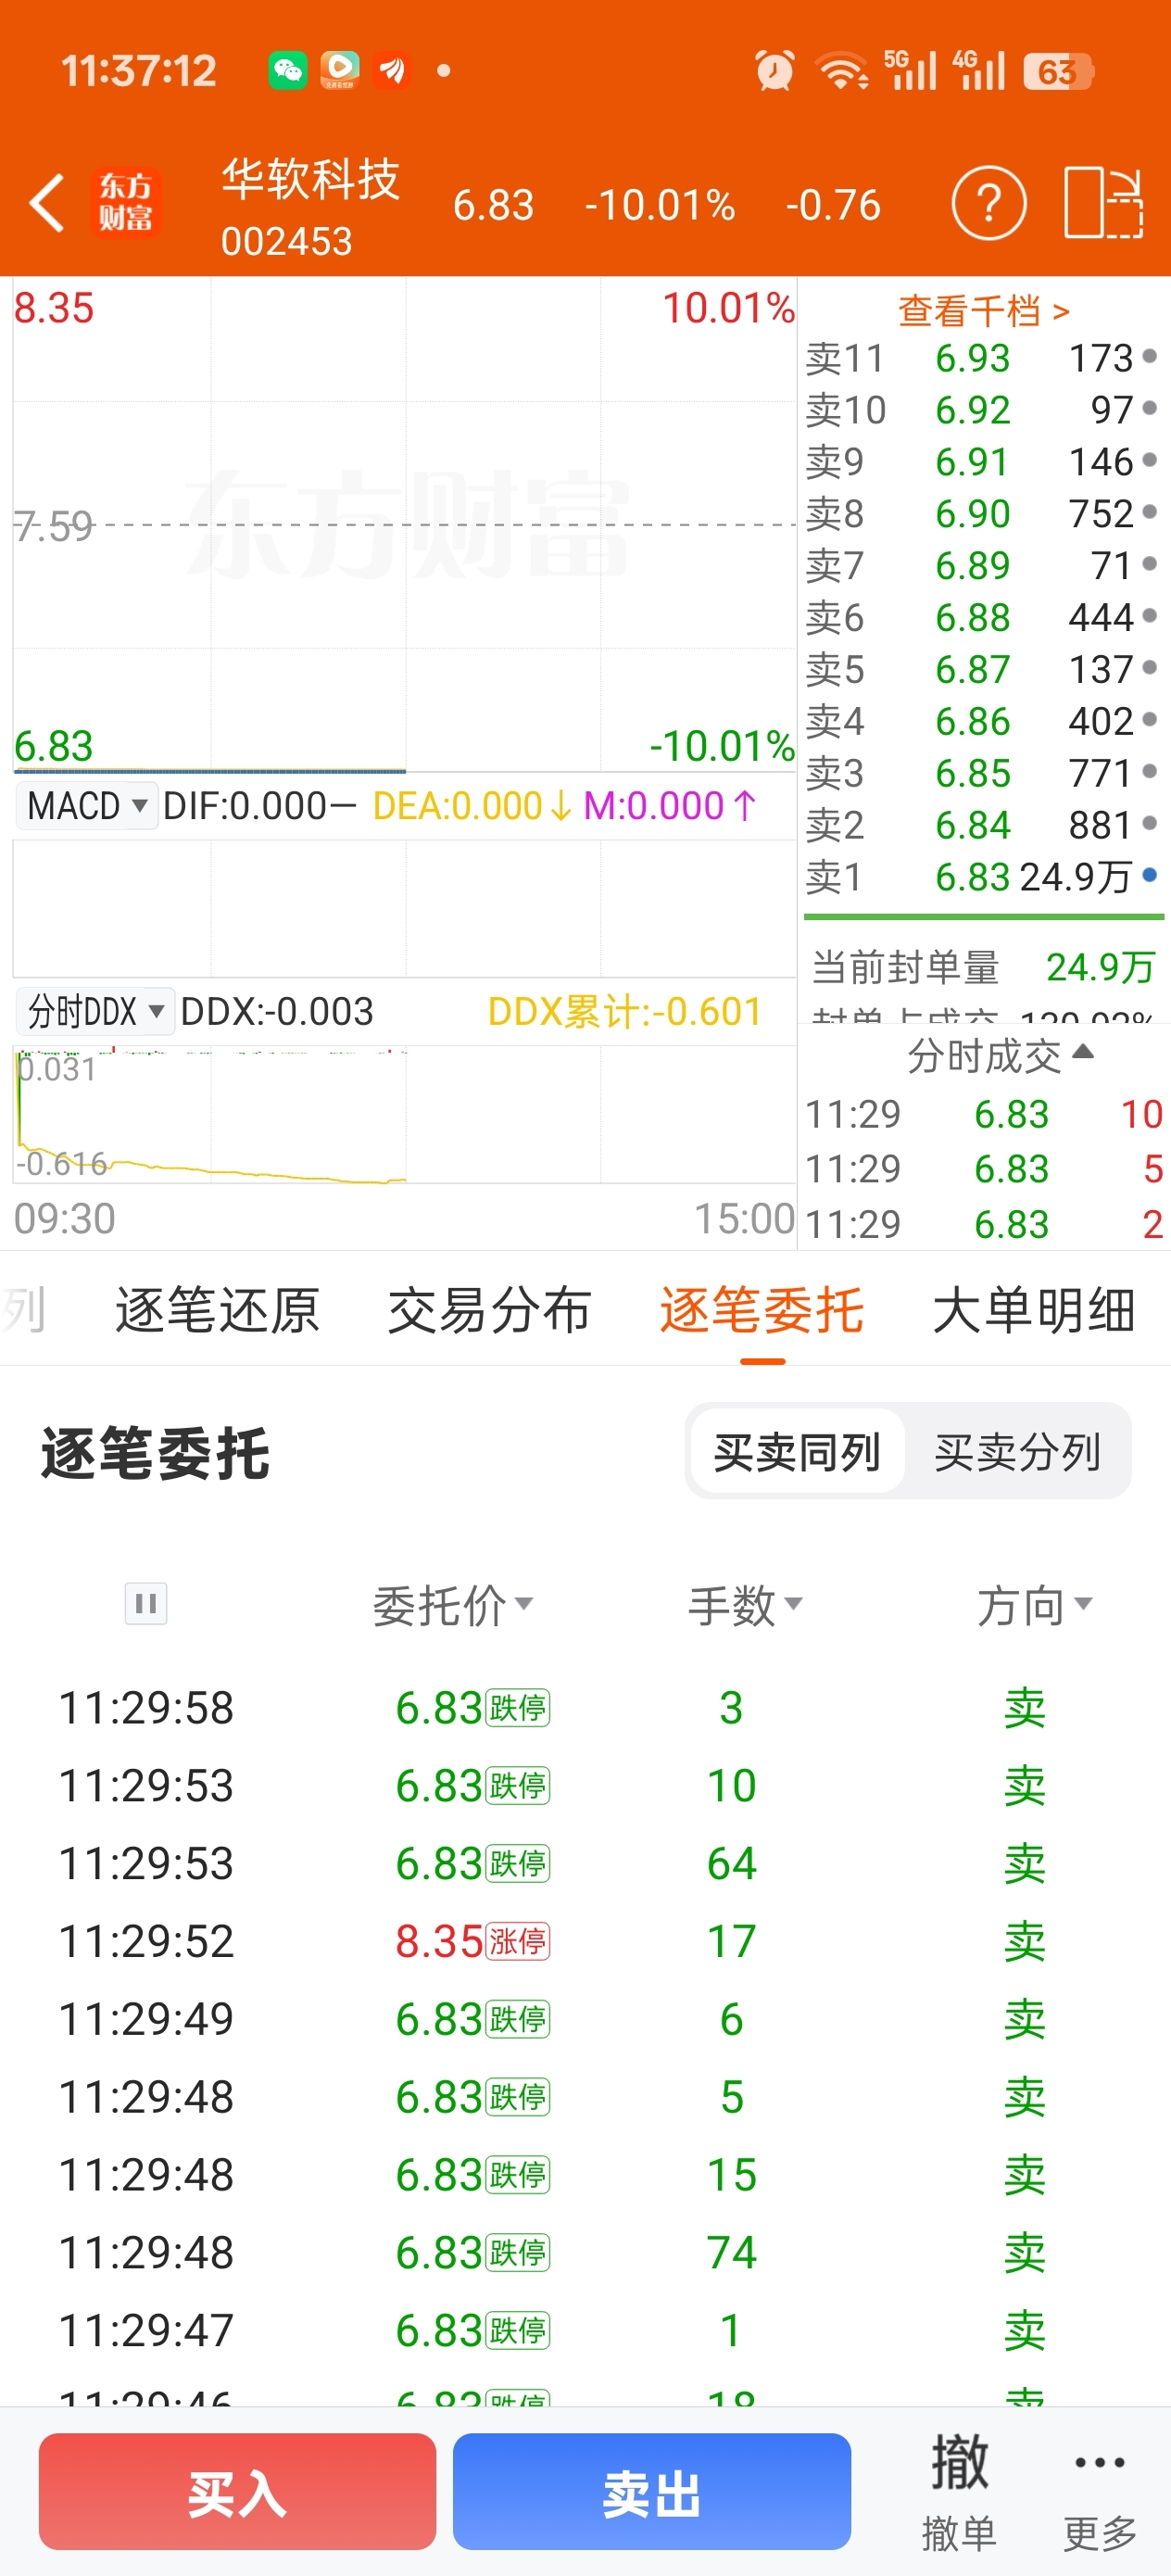Tap the 撤单 cancel order icon

tap(959, 2492)
